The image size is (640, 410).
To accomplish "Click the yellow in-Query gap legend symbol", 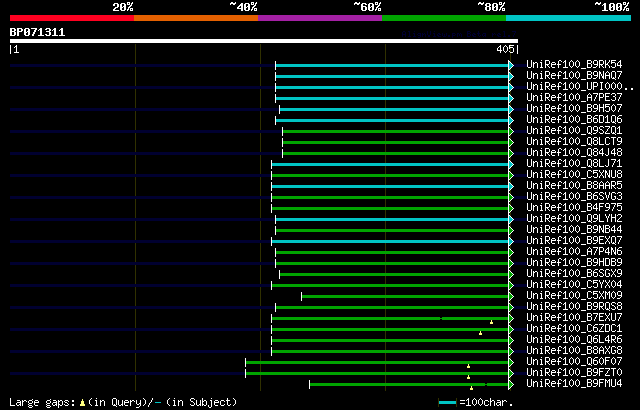I will point(82,403).
